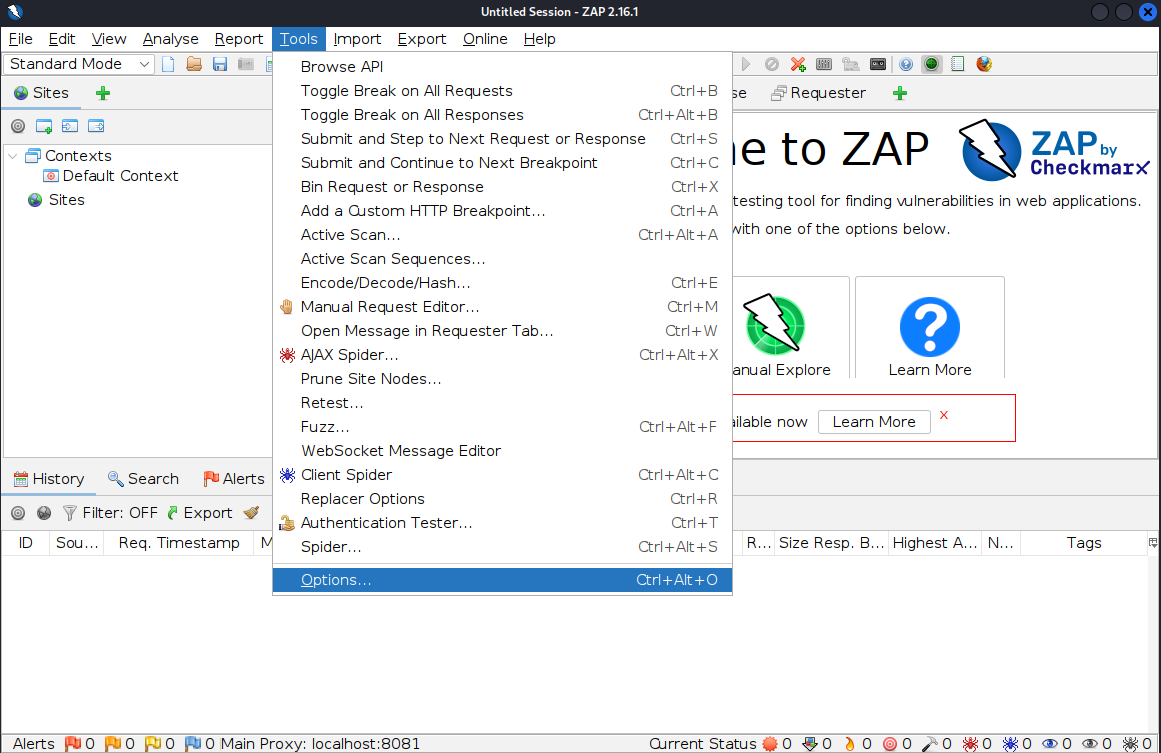Toggle the green radar HUD button
The height and width of the screenshot is (753, 1161).
point(931,64)
